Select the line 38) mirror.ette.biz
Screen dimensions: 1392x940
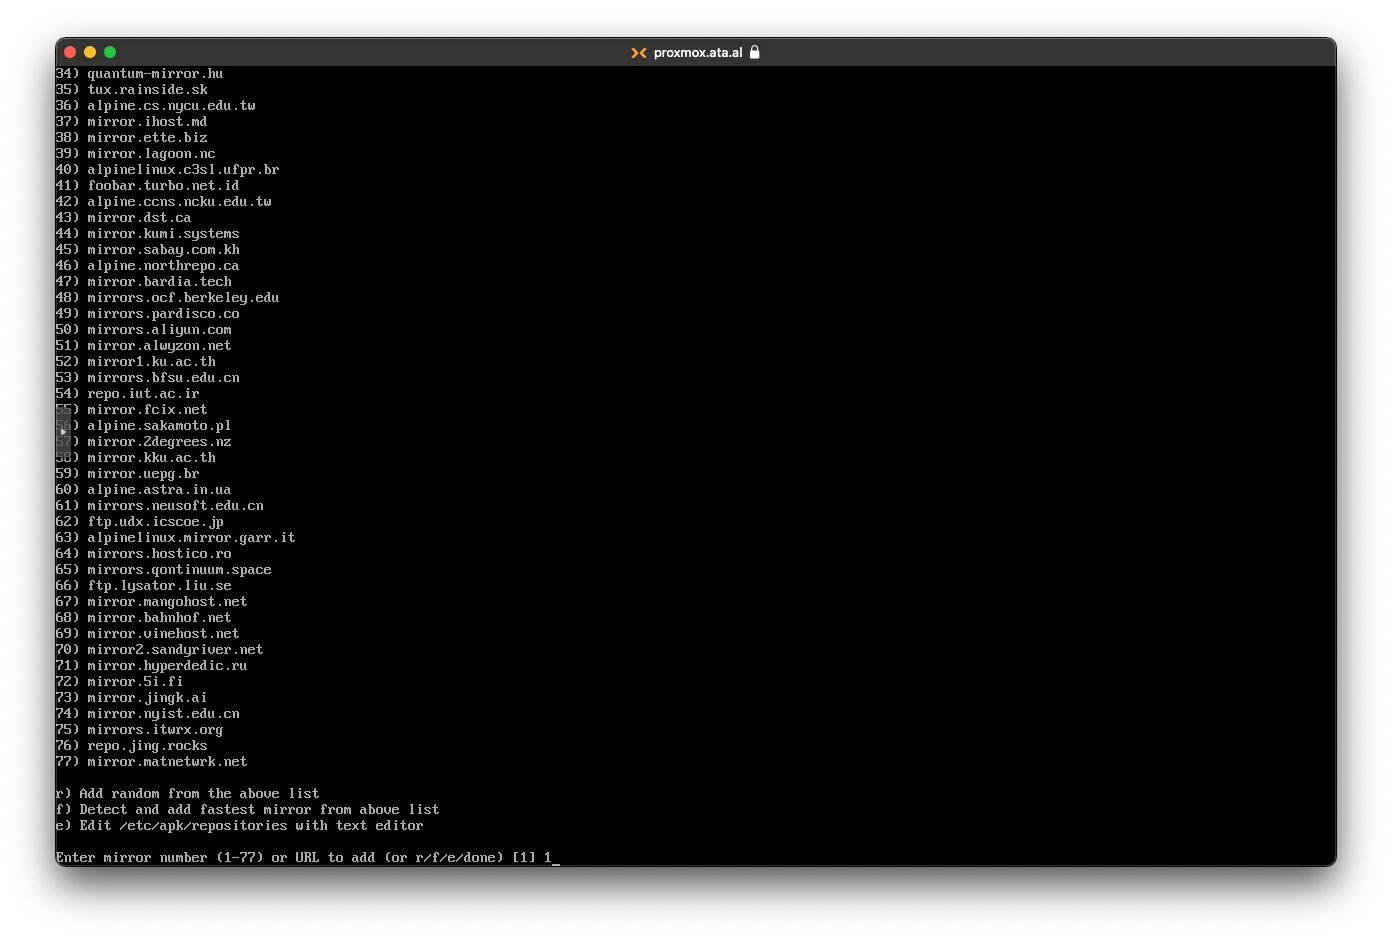[x=132, y=138]
